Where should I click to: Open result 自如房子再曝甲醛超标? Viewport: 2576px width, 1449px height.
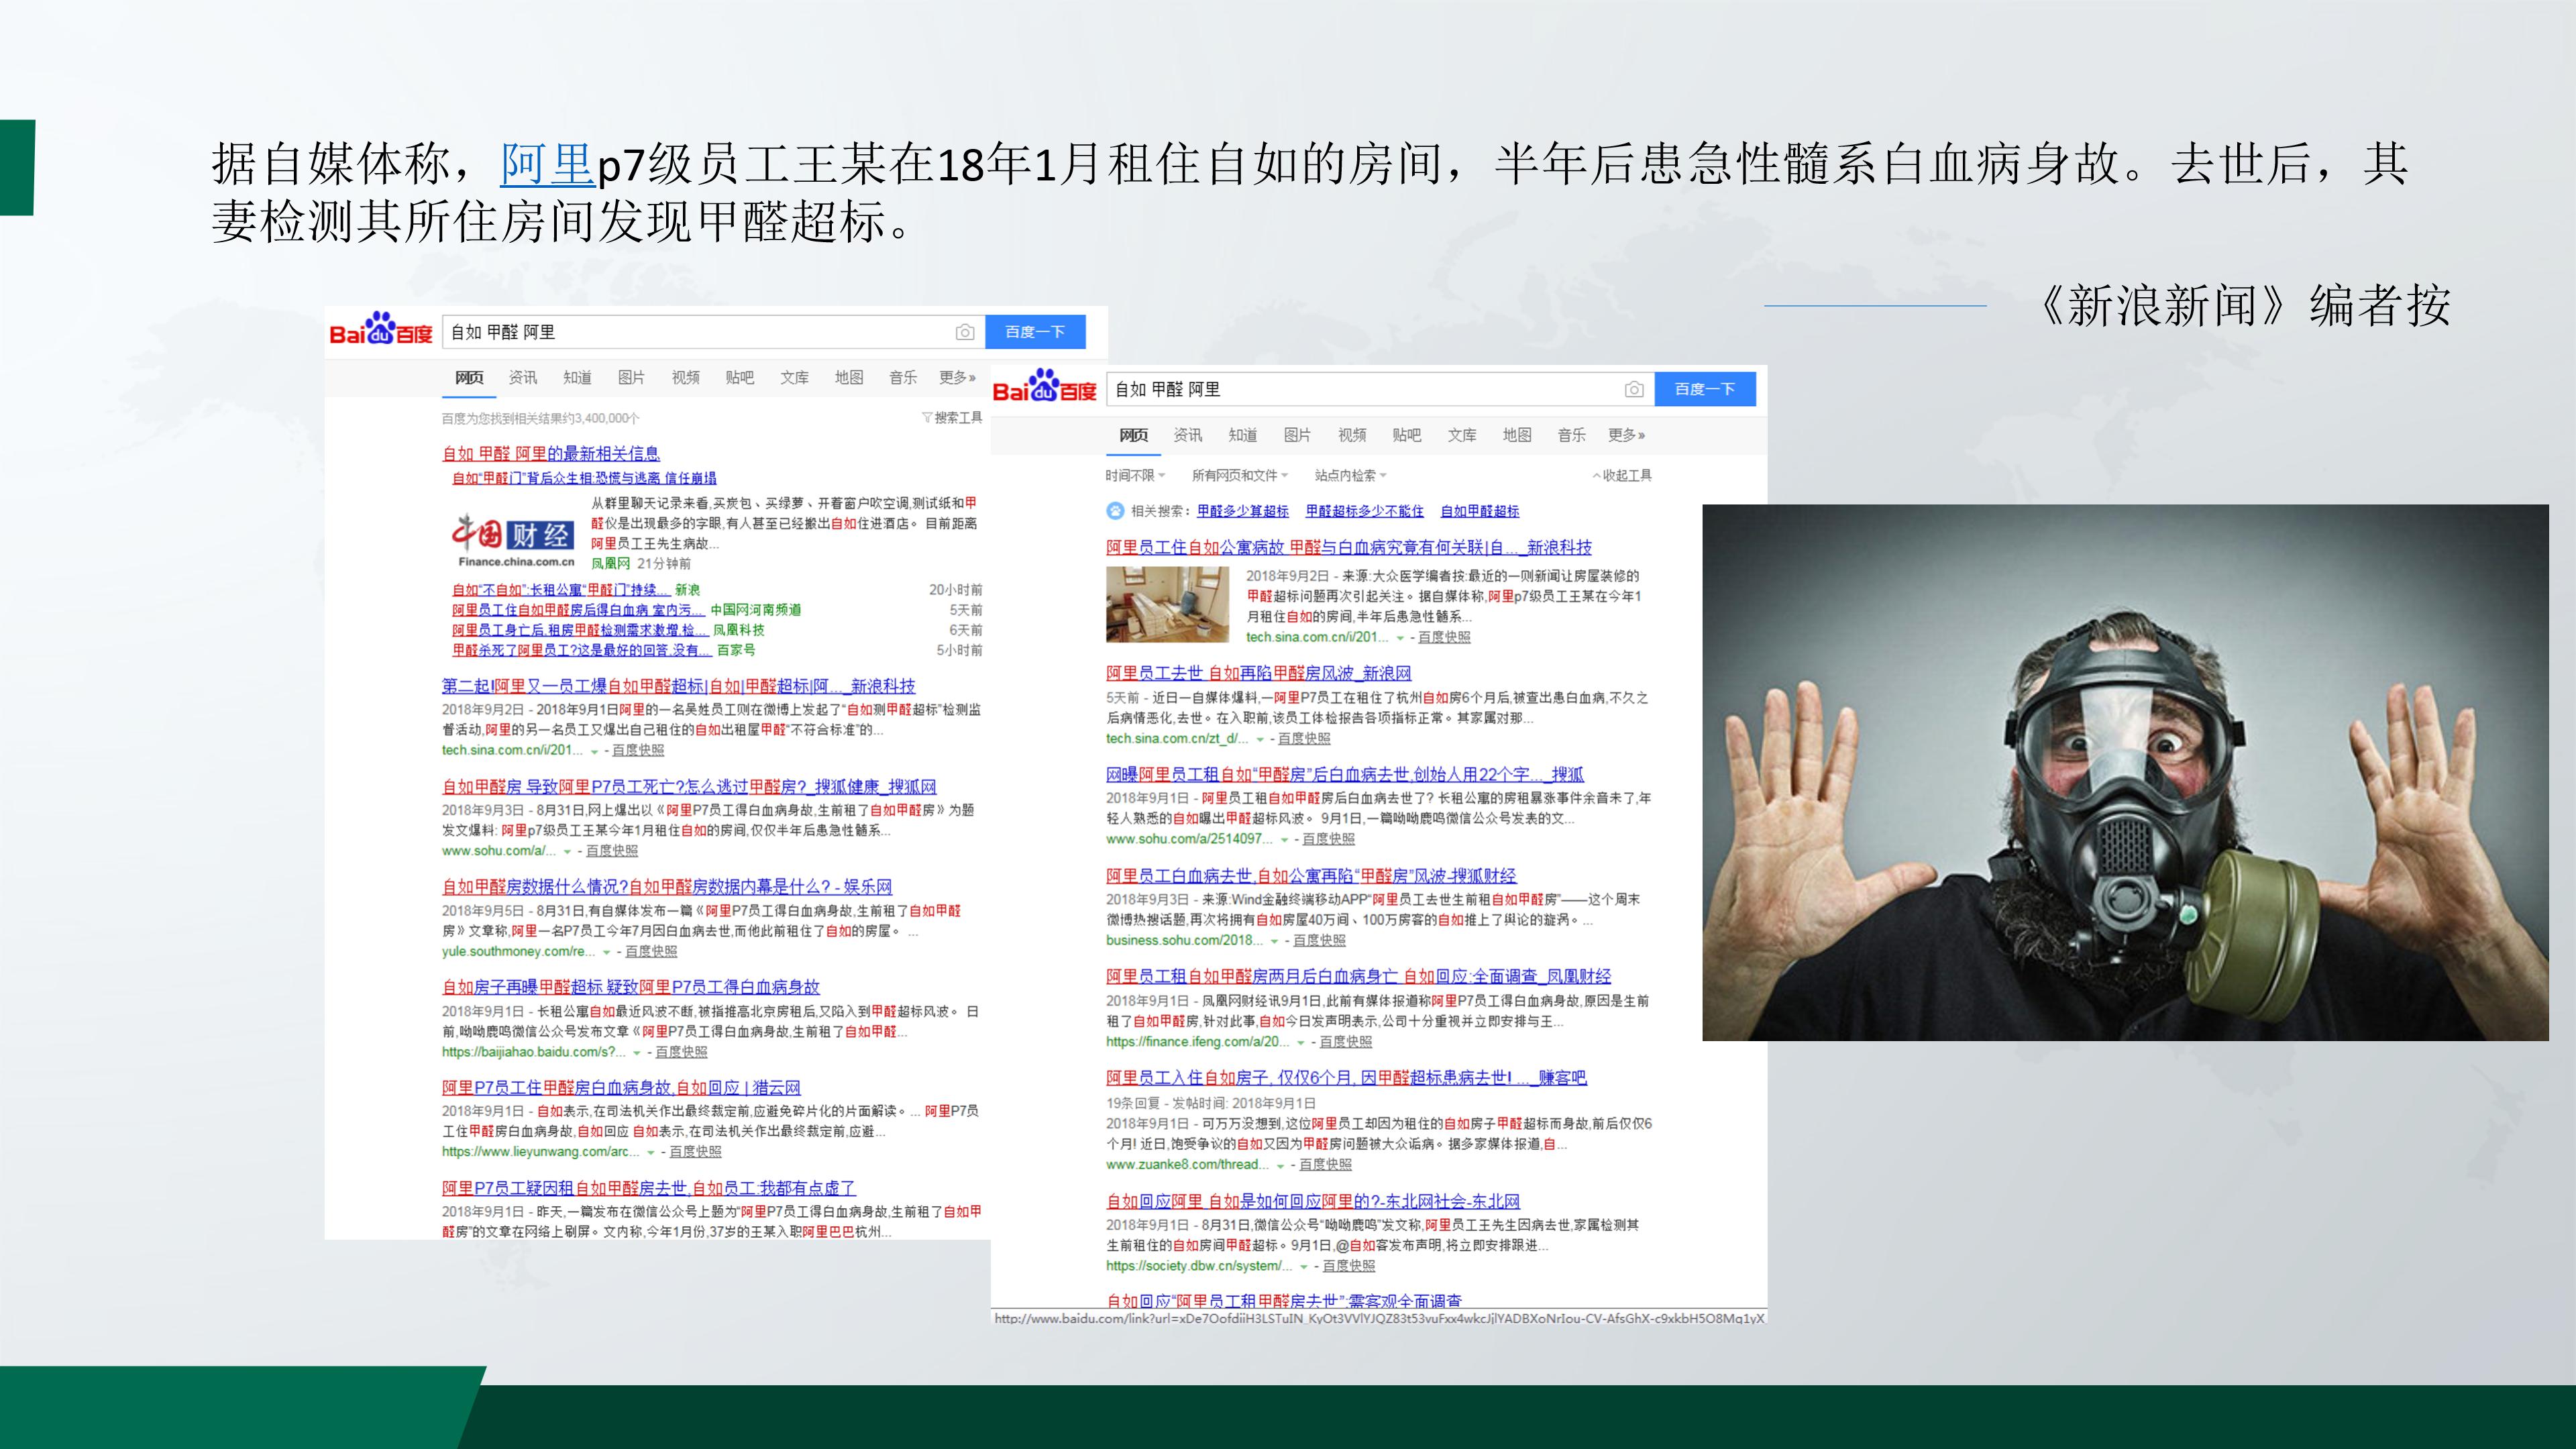point(631,987)
